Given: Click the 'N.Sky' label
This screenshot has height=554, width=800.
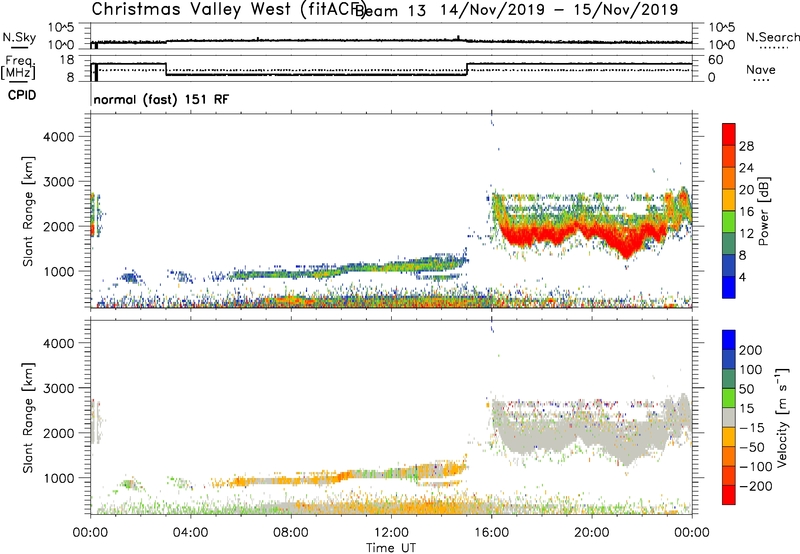Looking at the screenshot, I should click(19, 37).
